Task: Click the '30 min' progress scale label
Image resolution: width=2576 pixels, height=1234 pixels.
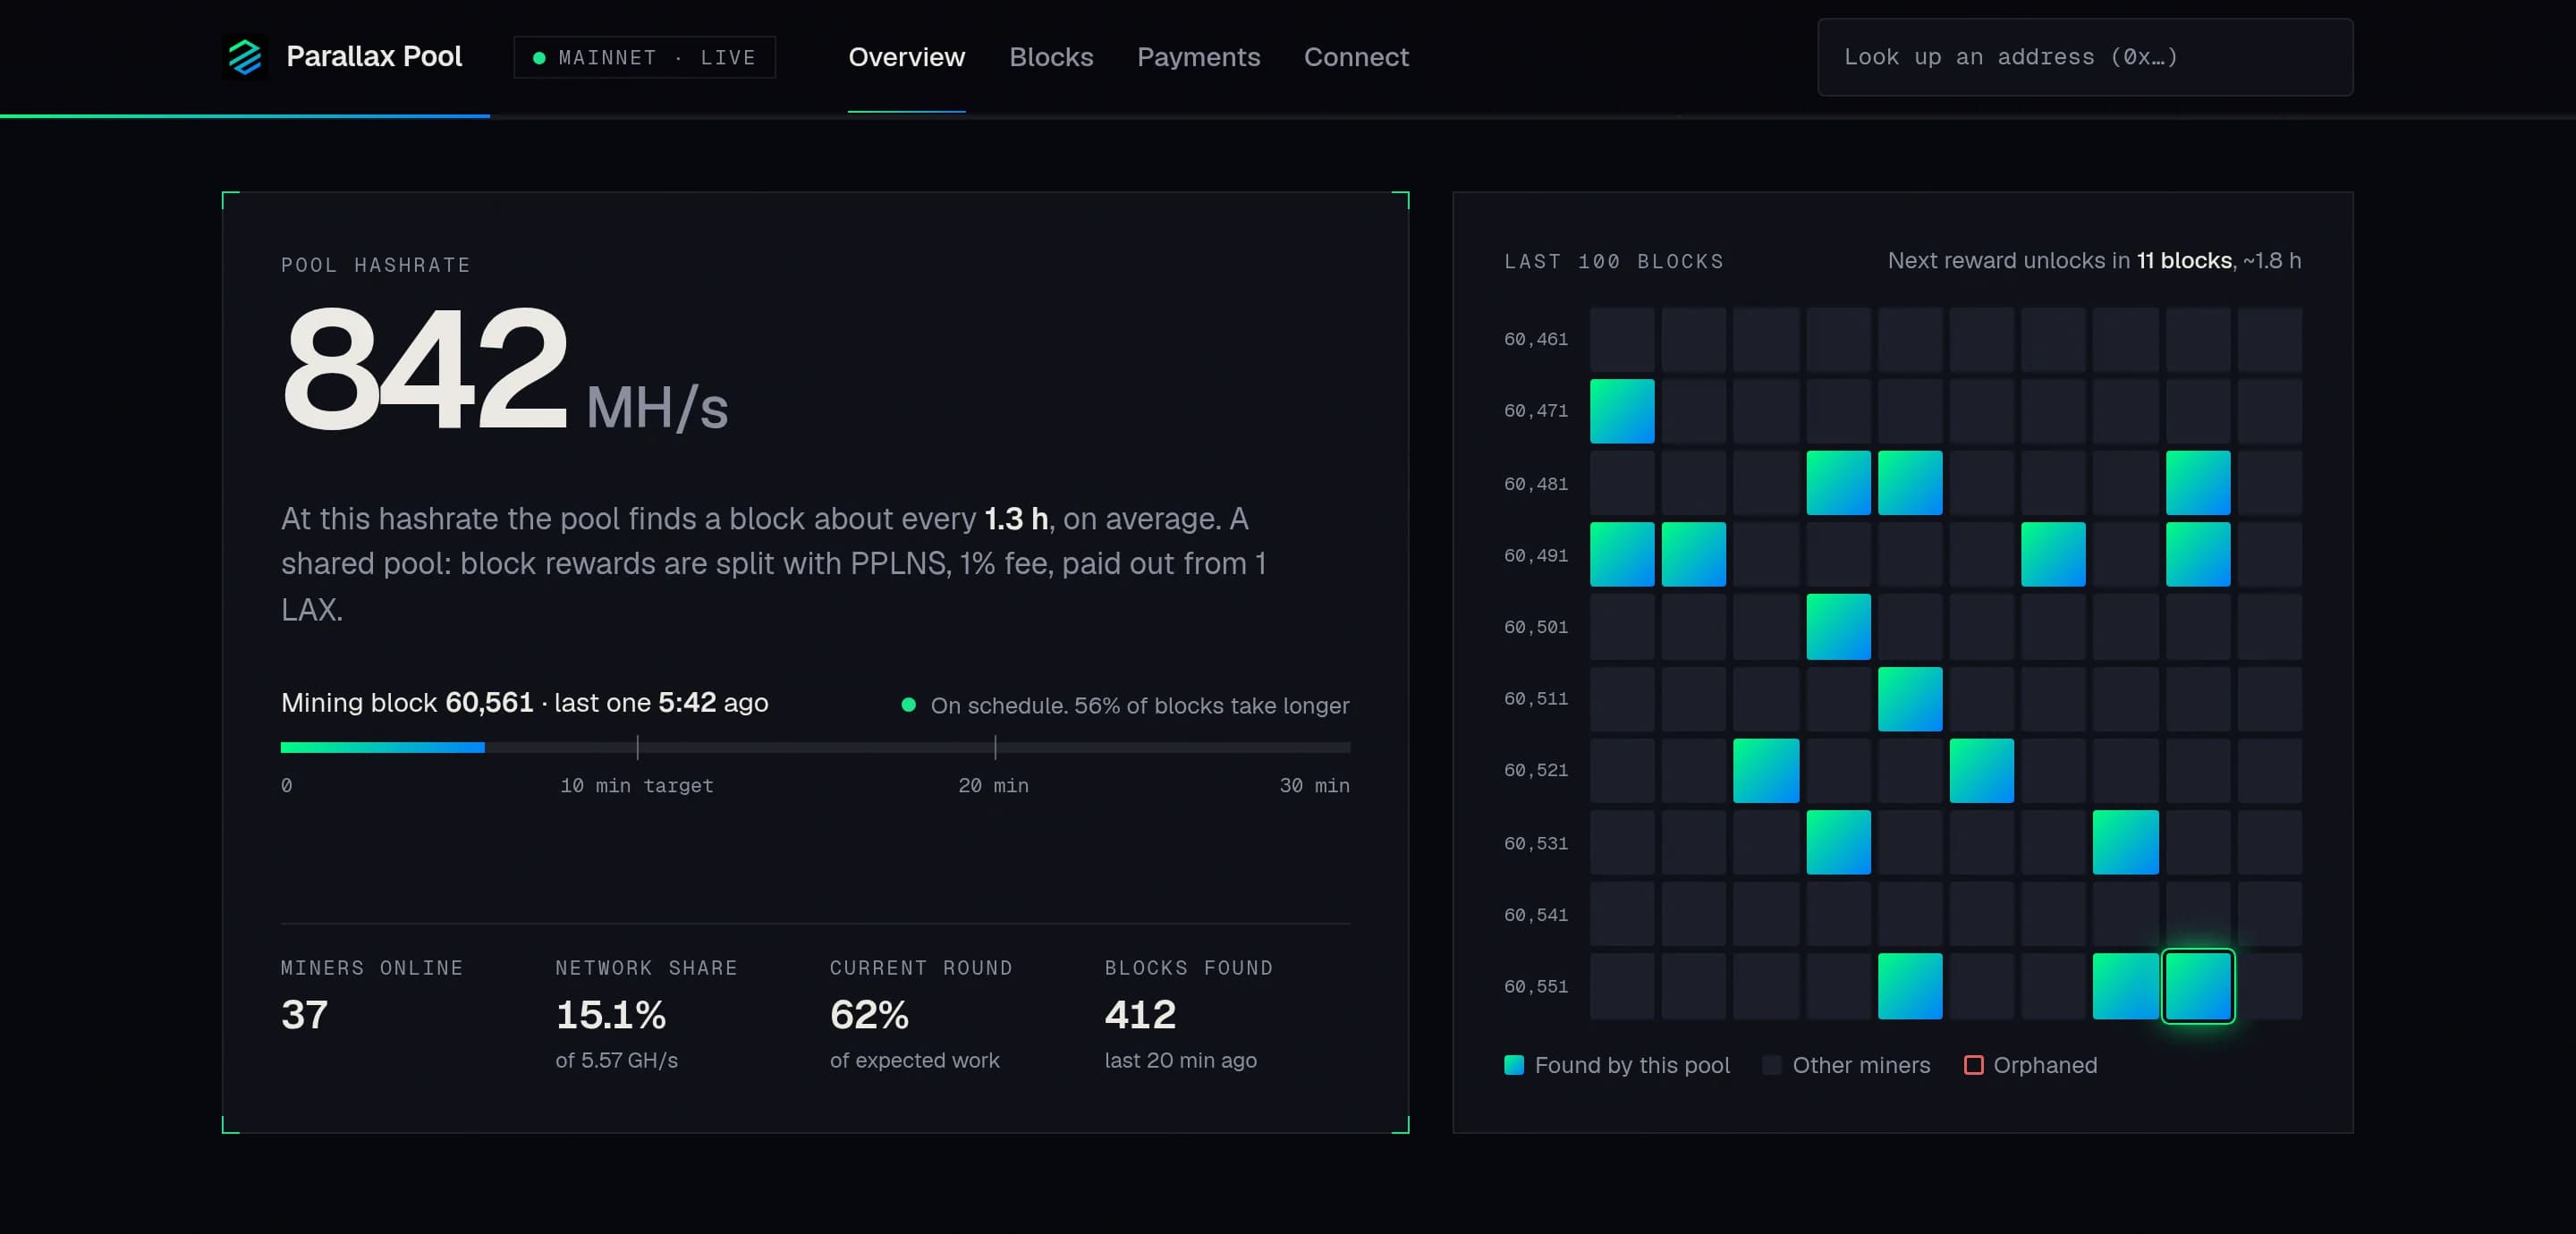Action: [1314, 786]
